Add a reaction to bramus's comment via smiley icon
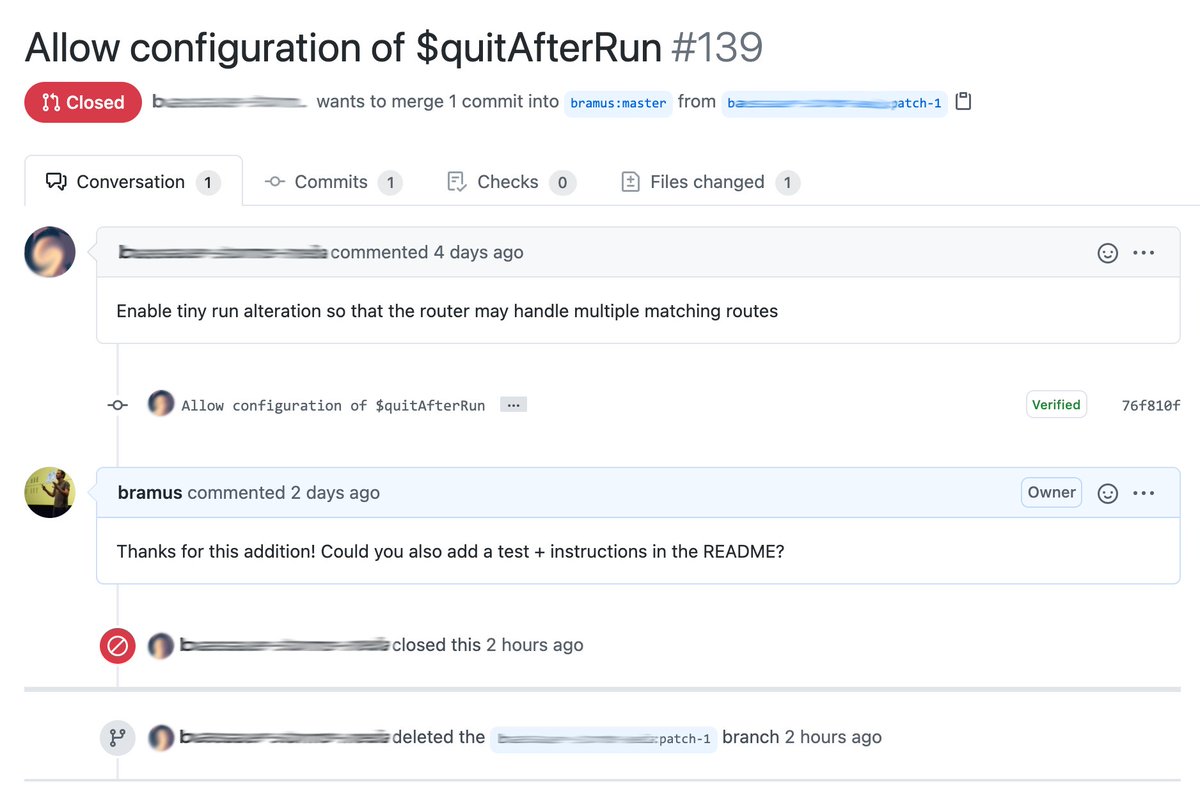 [1107, 492]
